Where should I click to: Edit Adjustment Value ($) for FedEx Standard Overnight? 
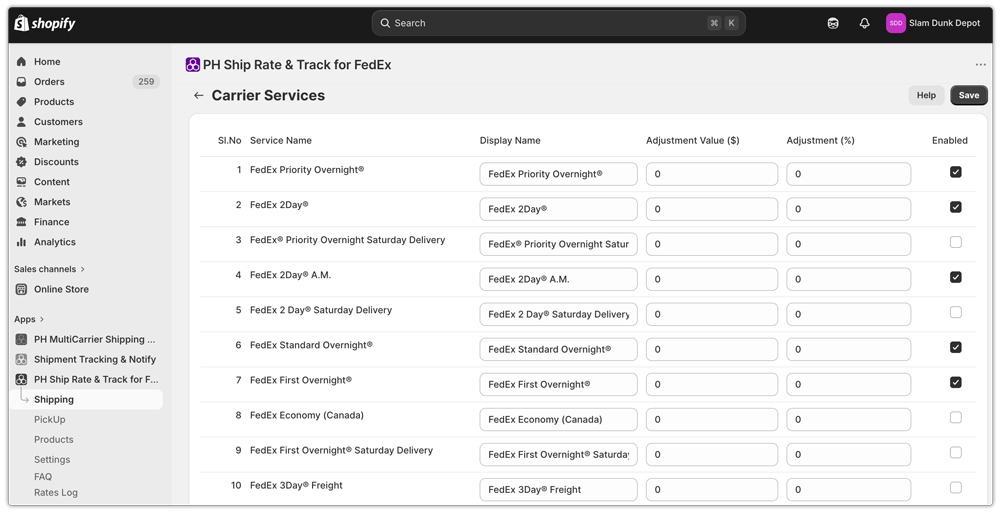tap(712, 349)
